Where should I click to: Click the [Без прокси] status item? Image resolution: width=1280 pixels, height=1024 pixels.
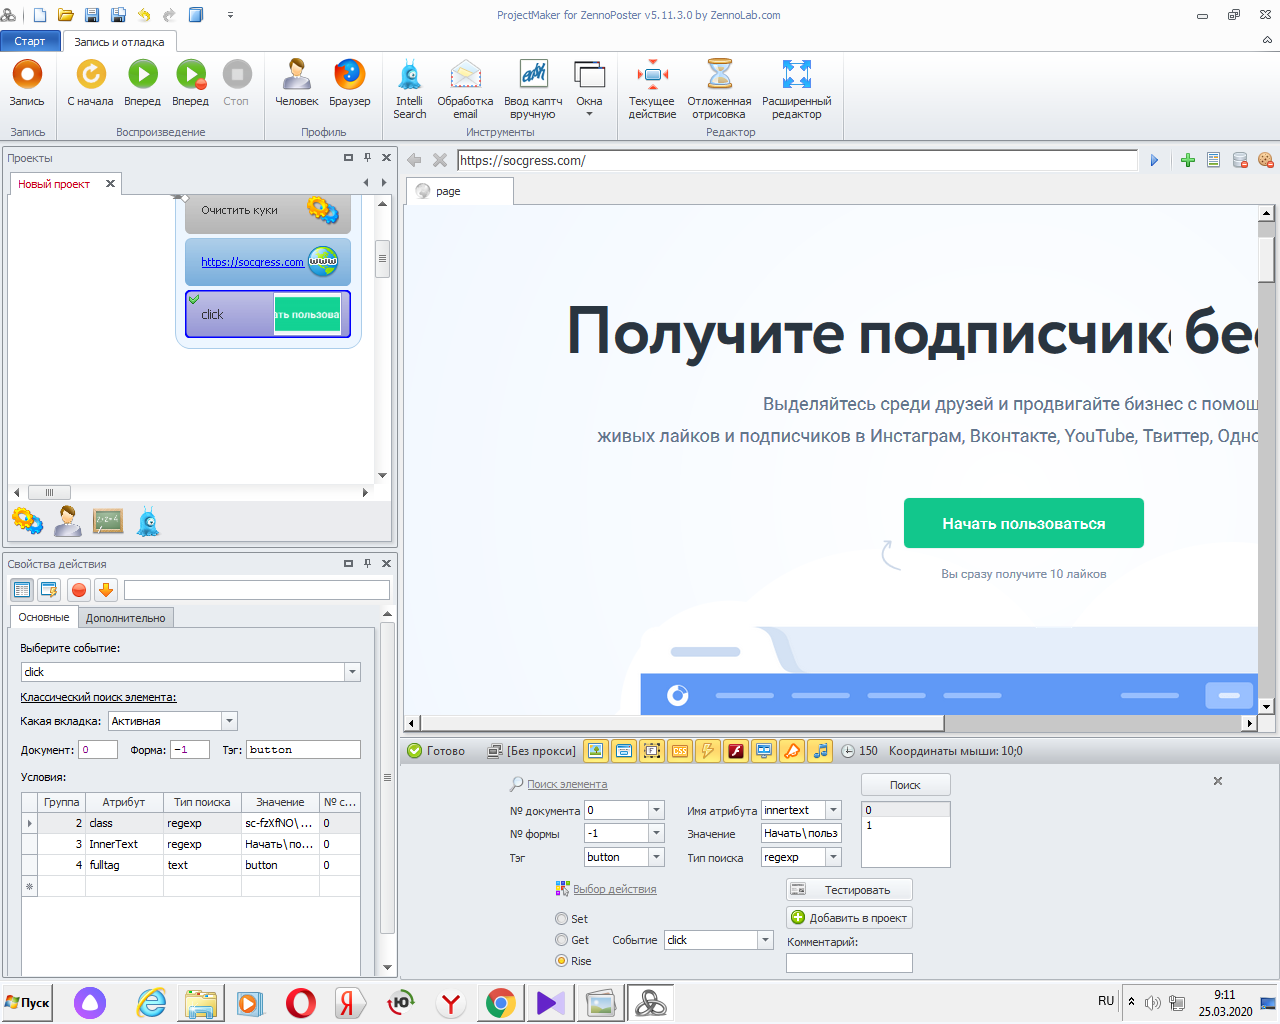coord(532,751)
